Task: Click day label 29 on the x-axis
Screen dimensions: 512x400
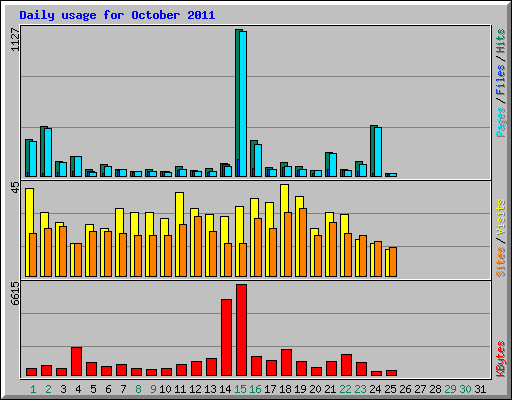Action: coord(450,389)
